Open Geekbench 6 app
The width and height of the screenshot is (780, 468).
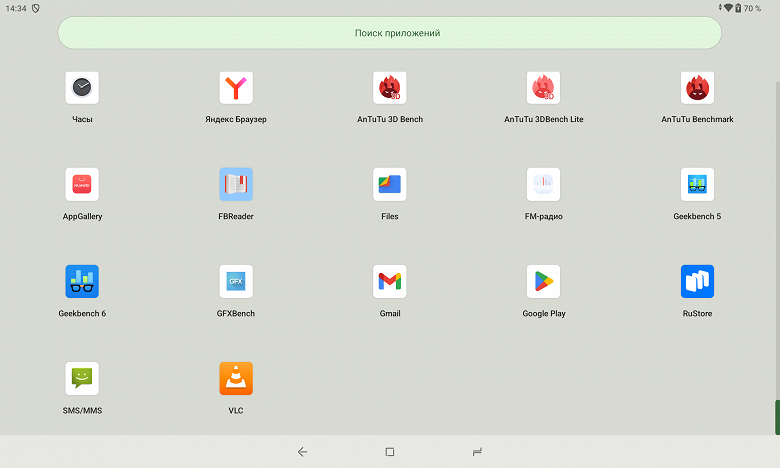point(82,281)
